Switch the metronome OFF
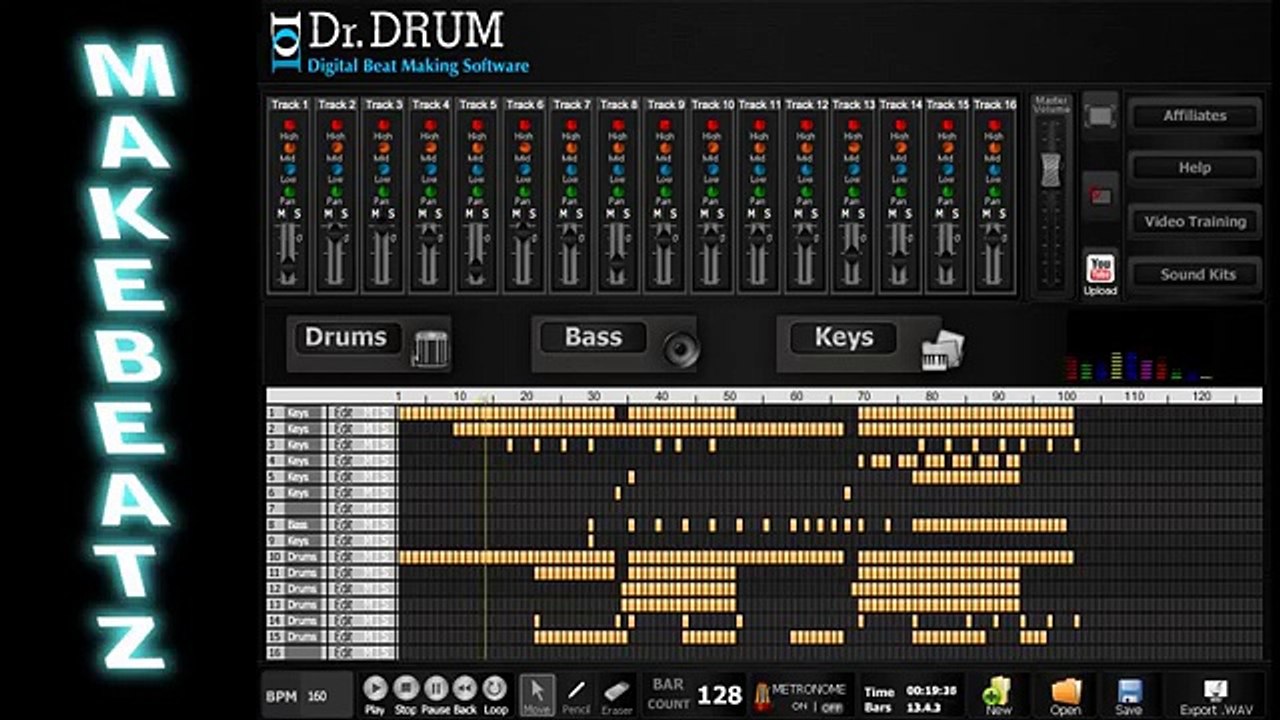Screen dimensions: 1280x720 point(832,706)
